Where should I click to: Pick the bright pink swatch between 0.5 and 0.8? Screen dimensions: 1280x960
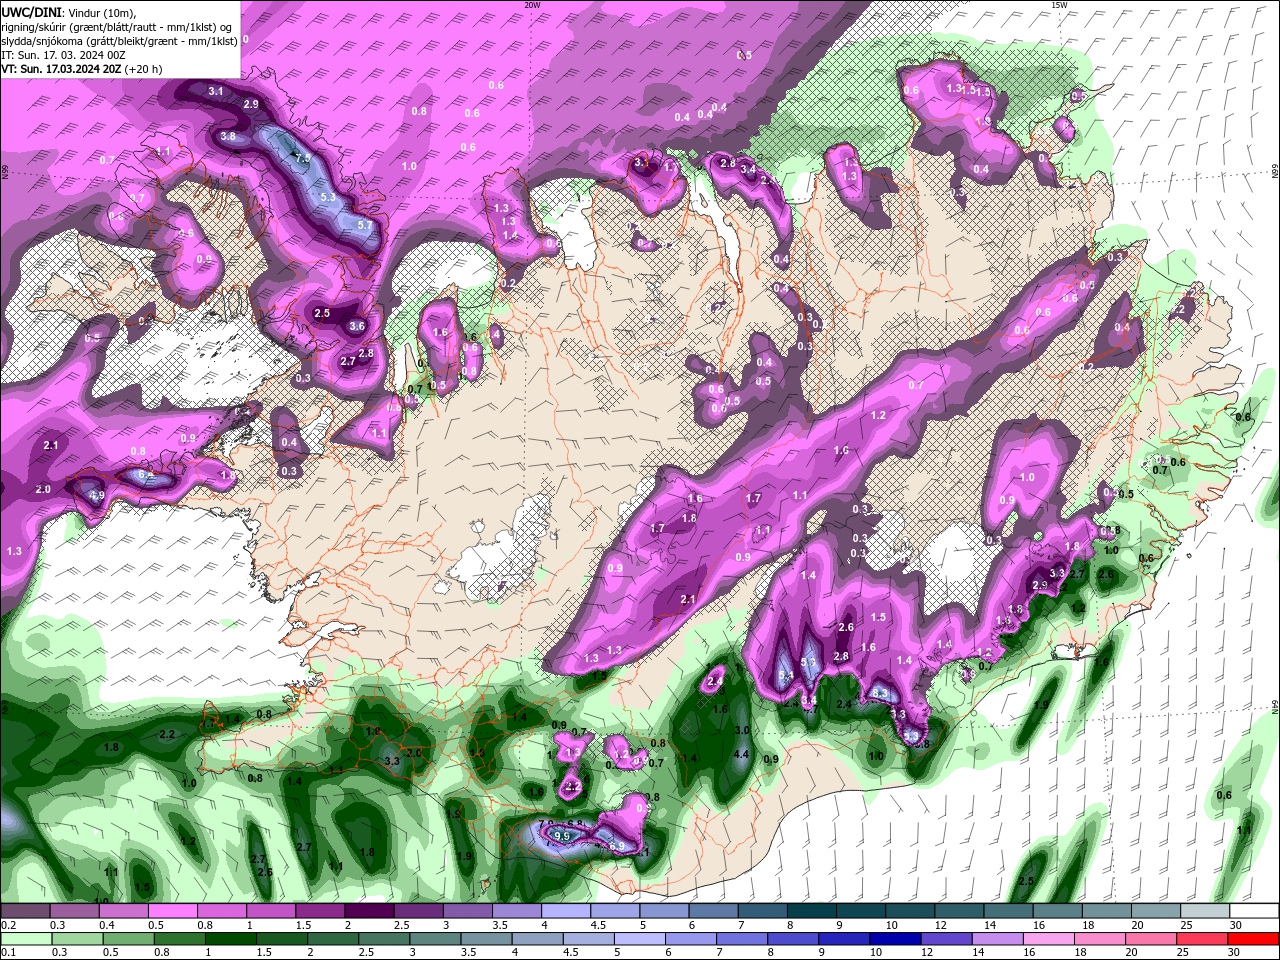click(175, 911)
